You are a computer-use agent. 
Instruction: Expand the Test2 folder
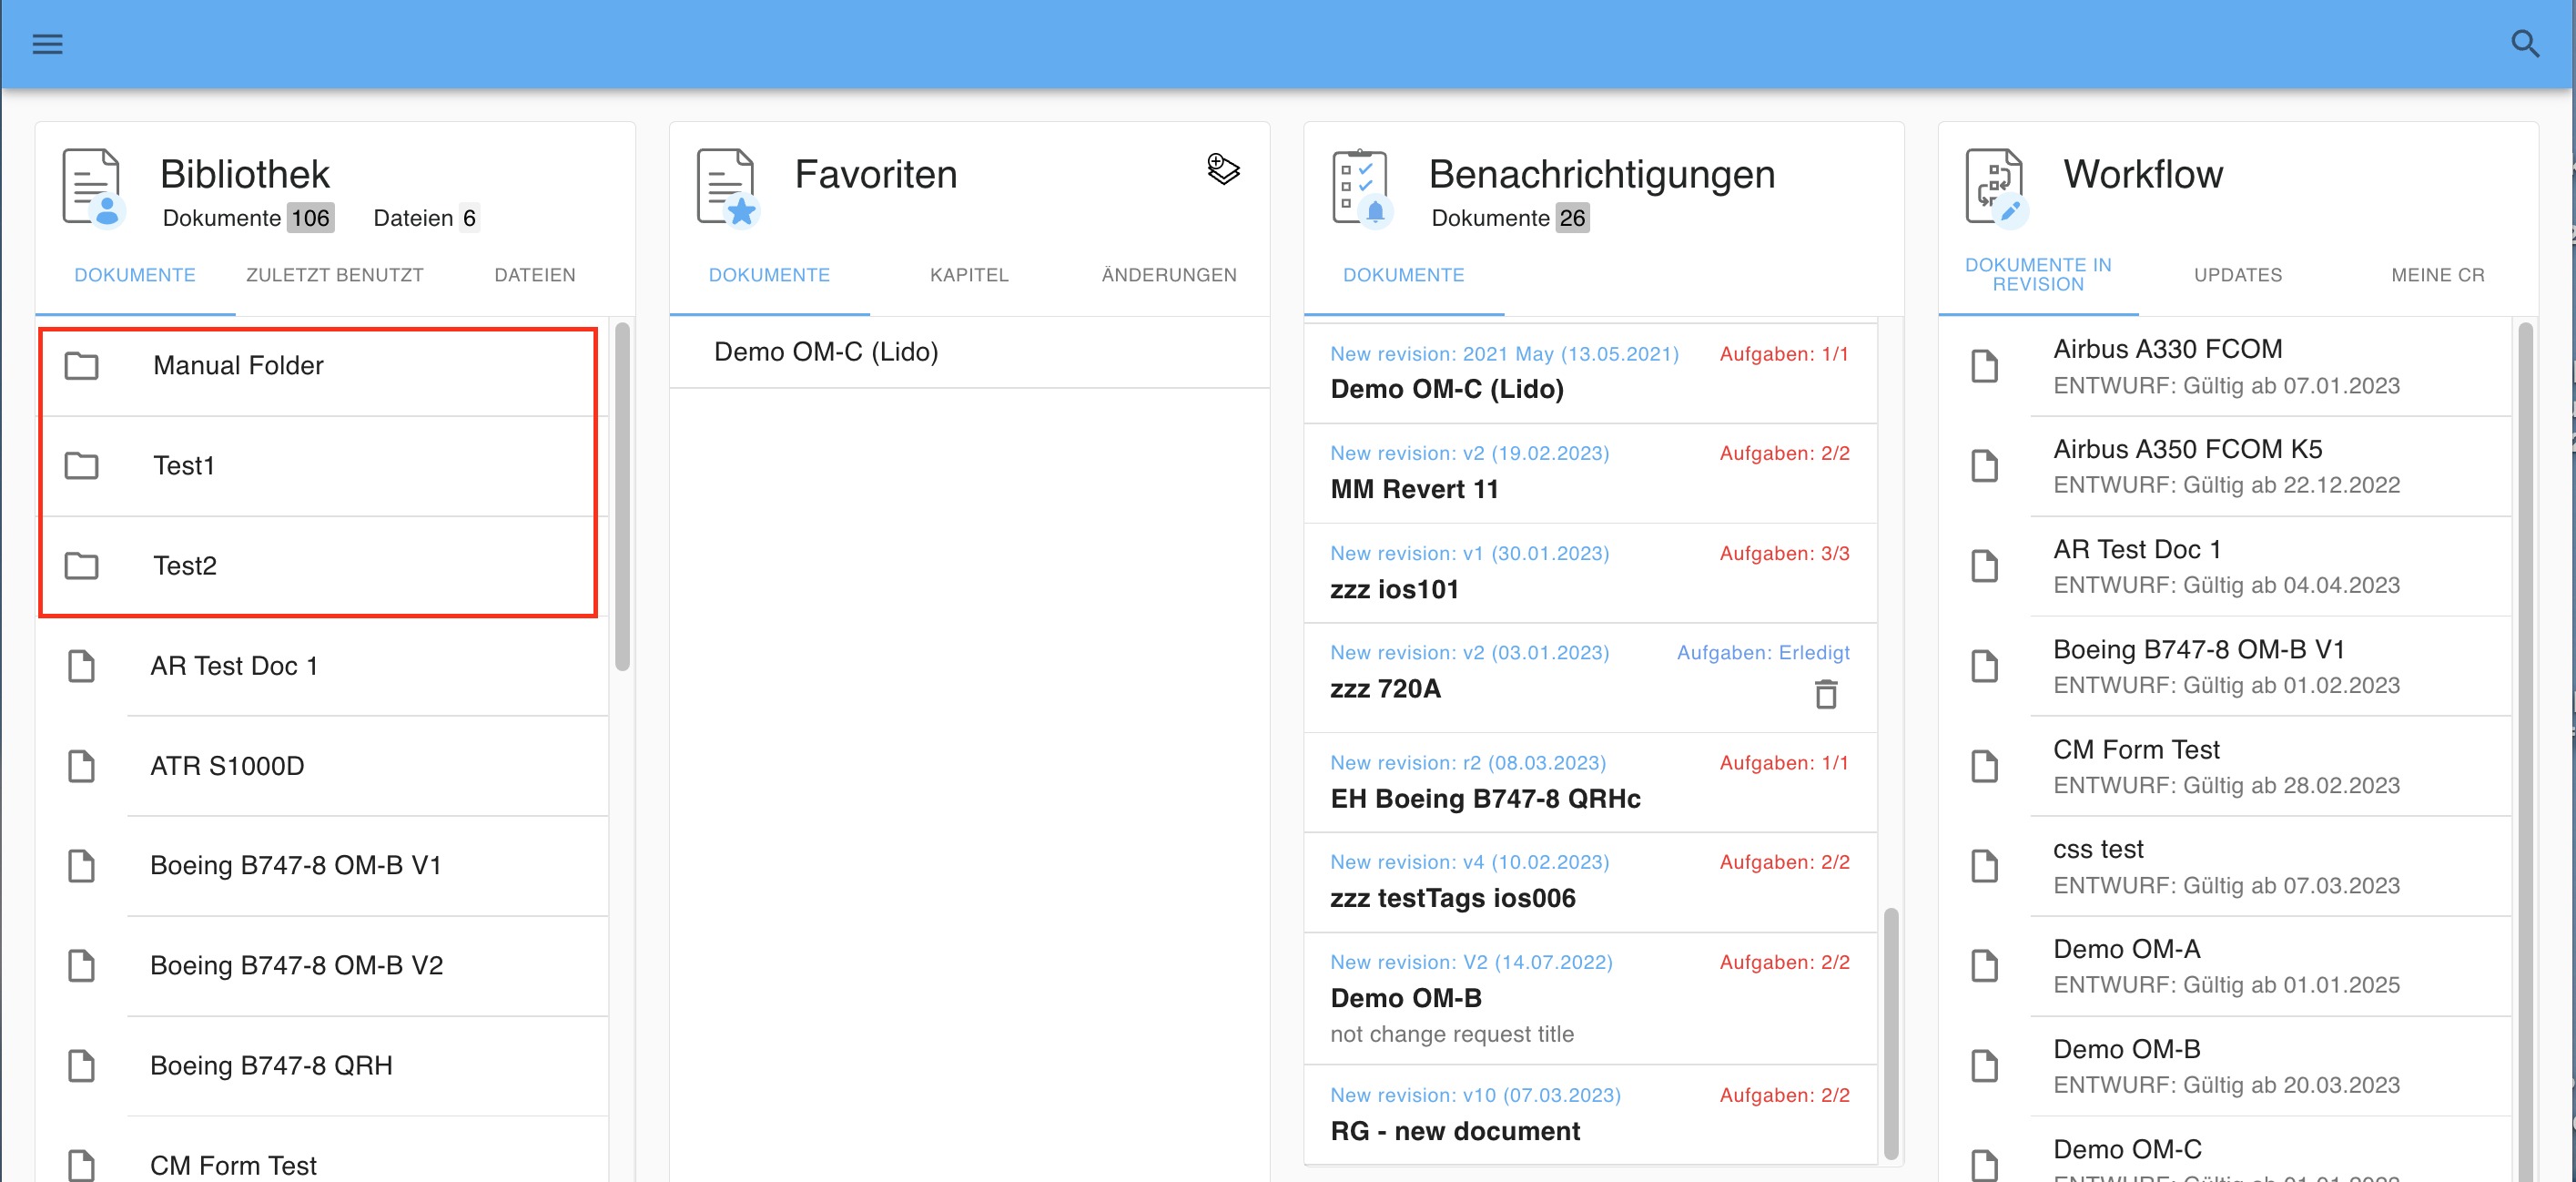pyautogui.click(x=184, y=566)
